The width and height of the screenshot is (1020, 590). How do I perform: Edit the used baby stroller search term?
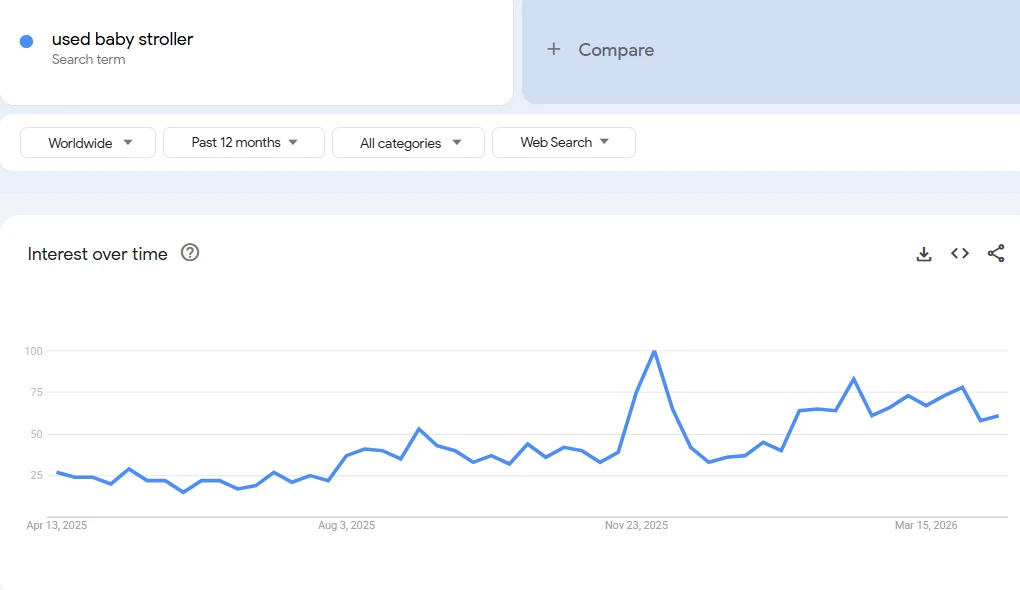(122, 40)
